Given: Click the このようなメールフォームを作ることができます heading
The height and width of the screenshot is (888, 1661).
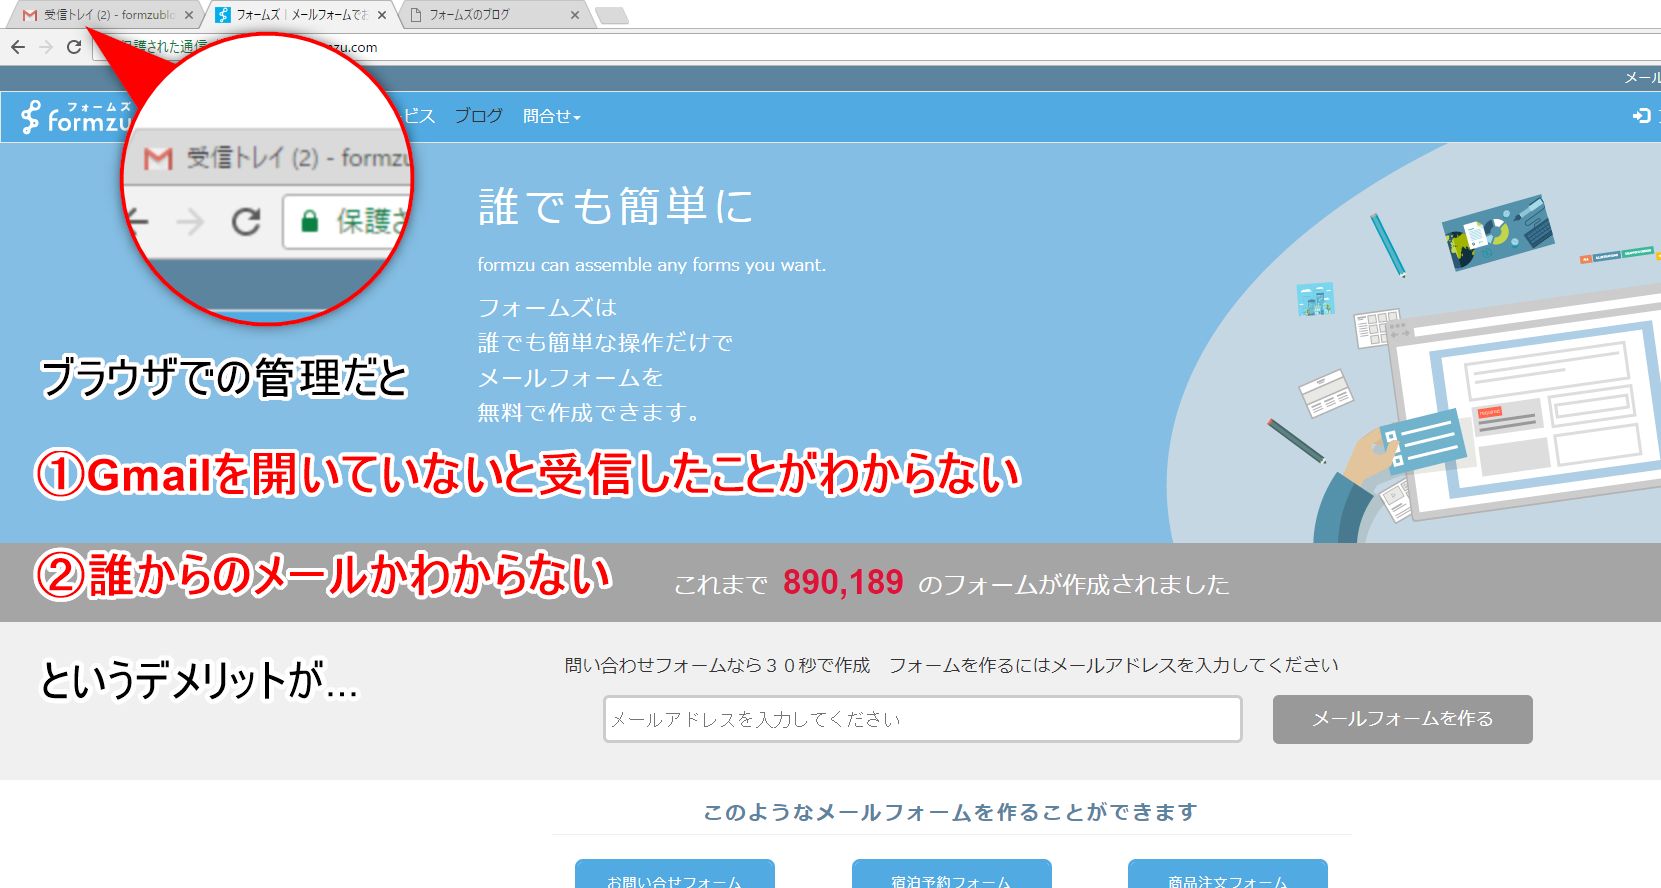Looking at the screenshot, I should pos(951,812).
